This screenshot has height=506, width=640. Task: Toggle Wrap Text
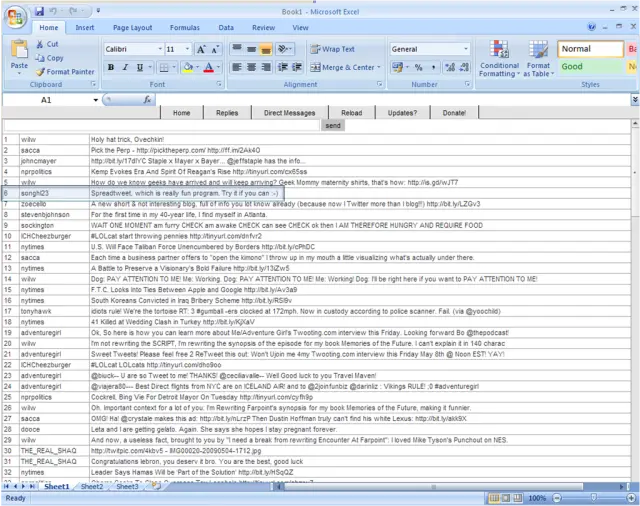331,49
